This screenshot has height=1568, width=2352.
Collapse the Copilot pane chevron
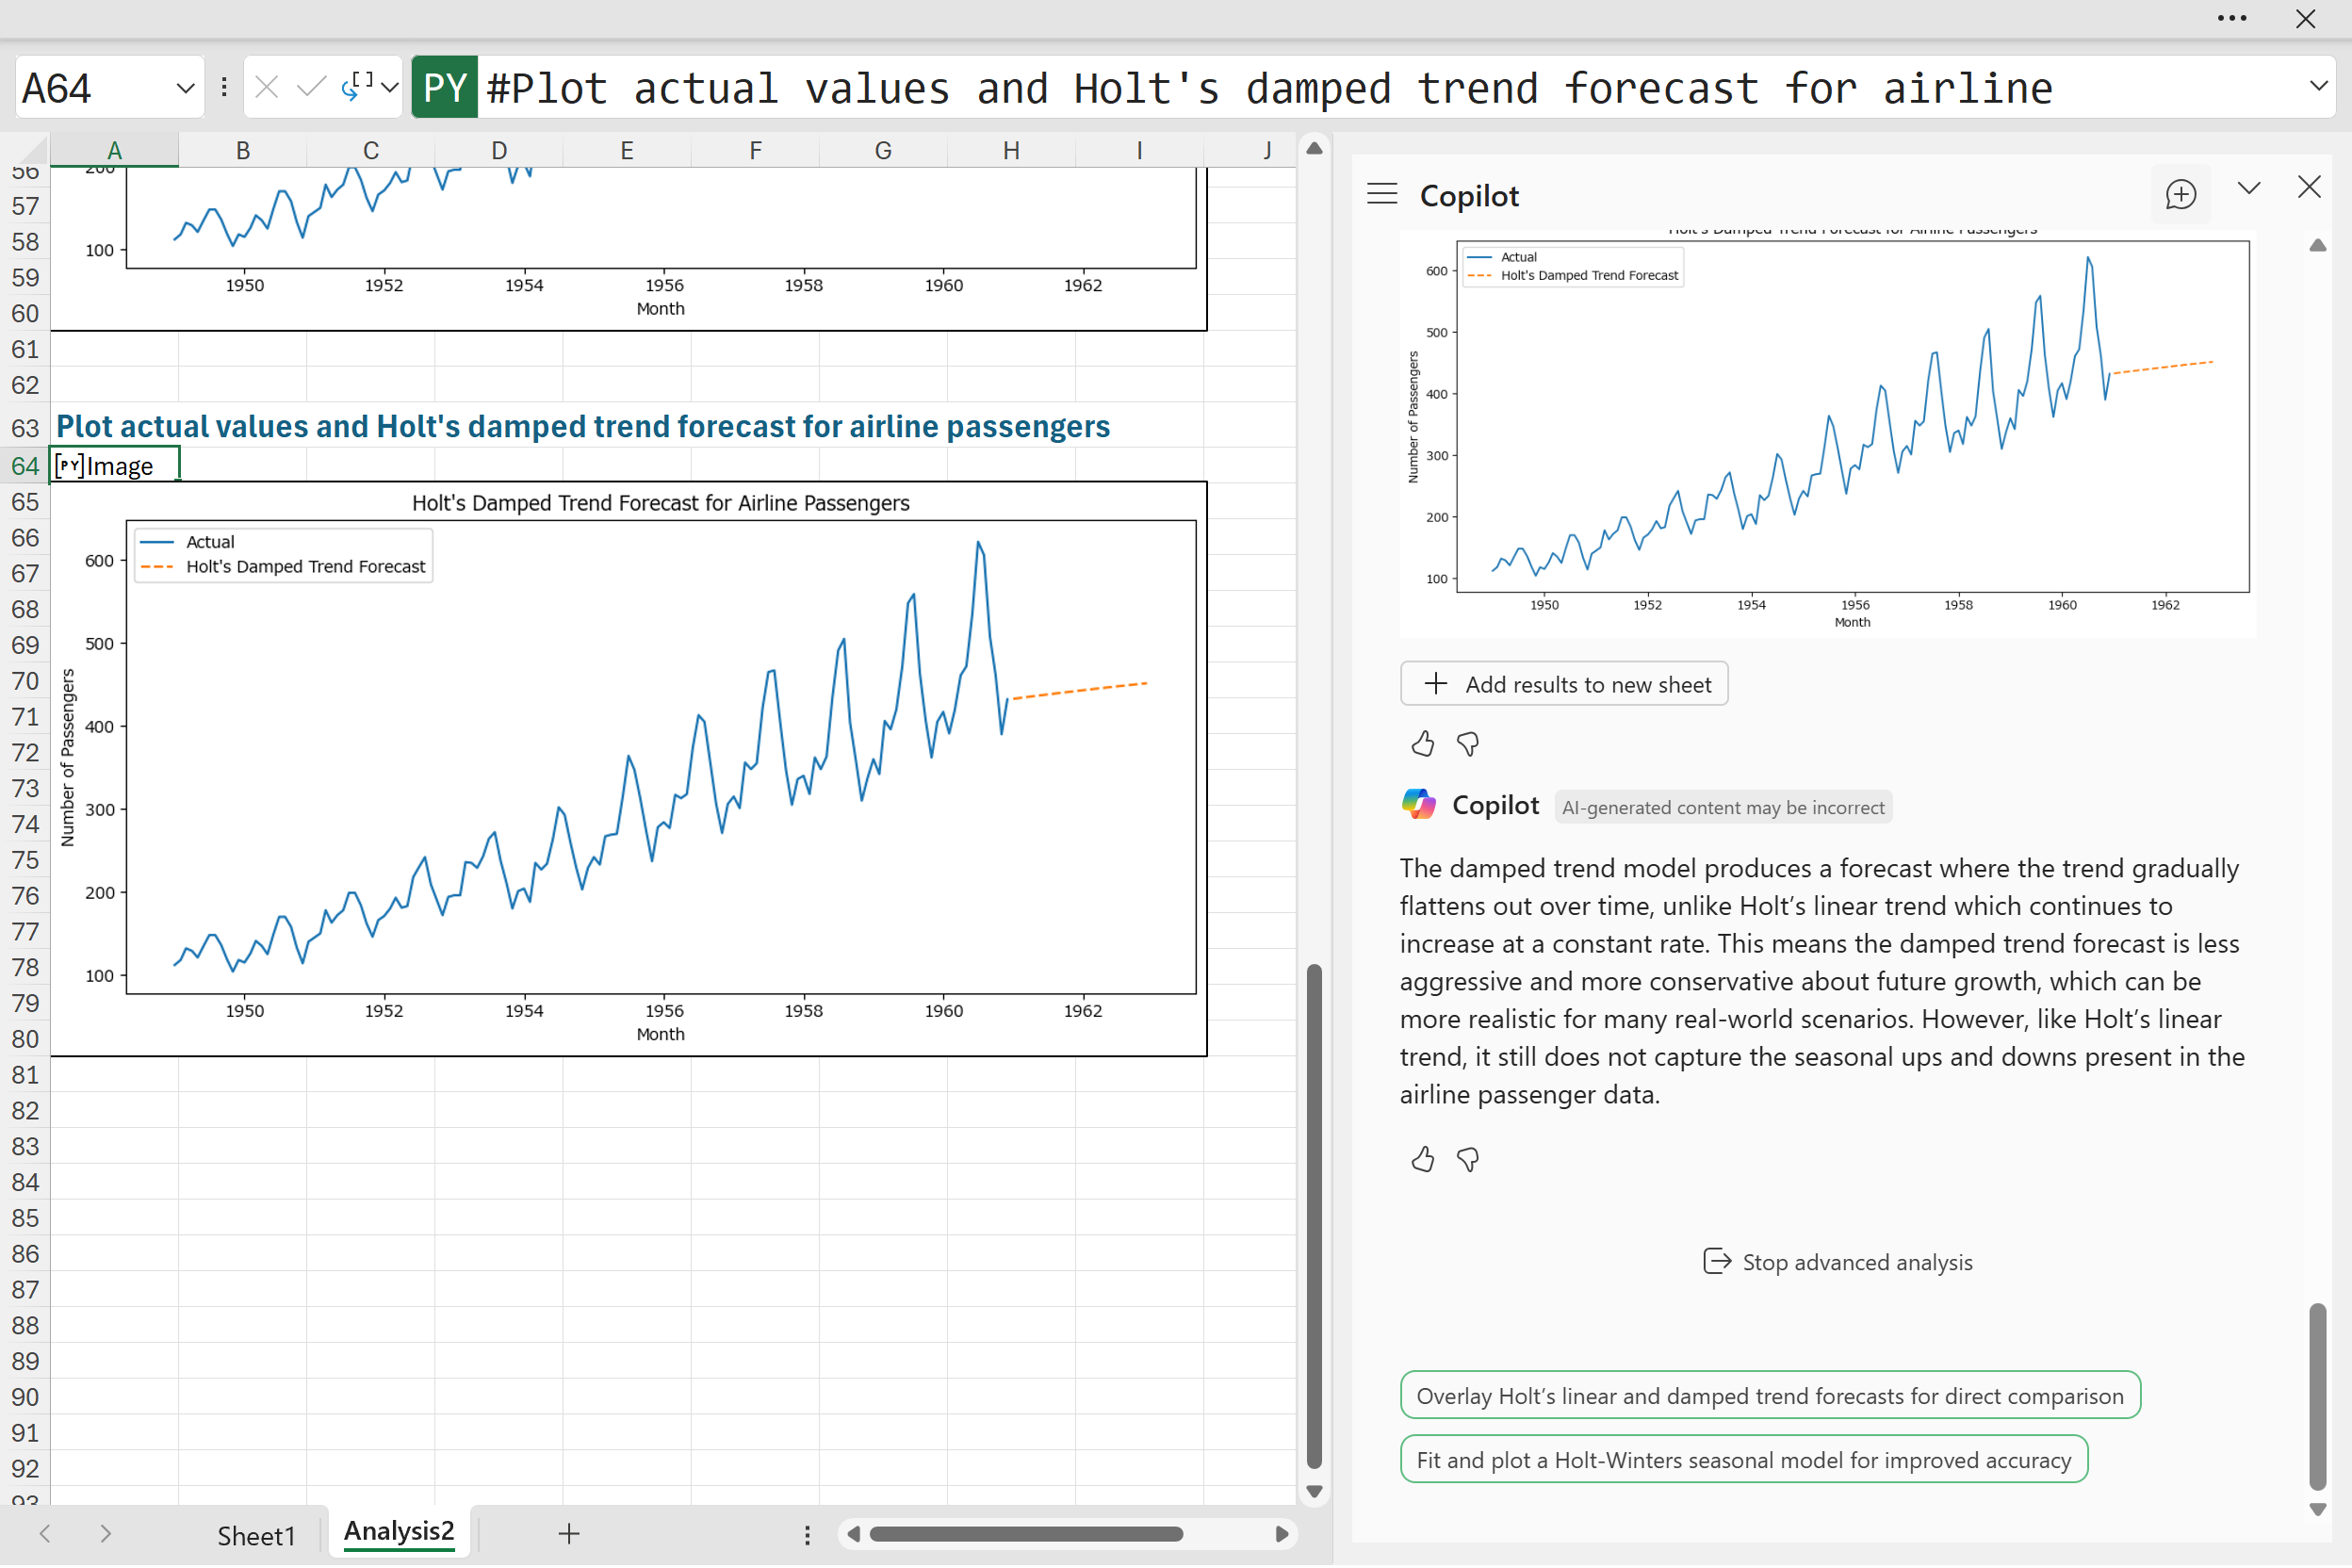(x=2249, y=188)
